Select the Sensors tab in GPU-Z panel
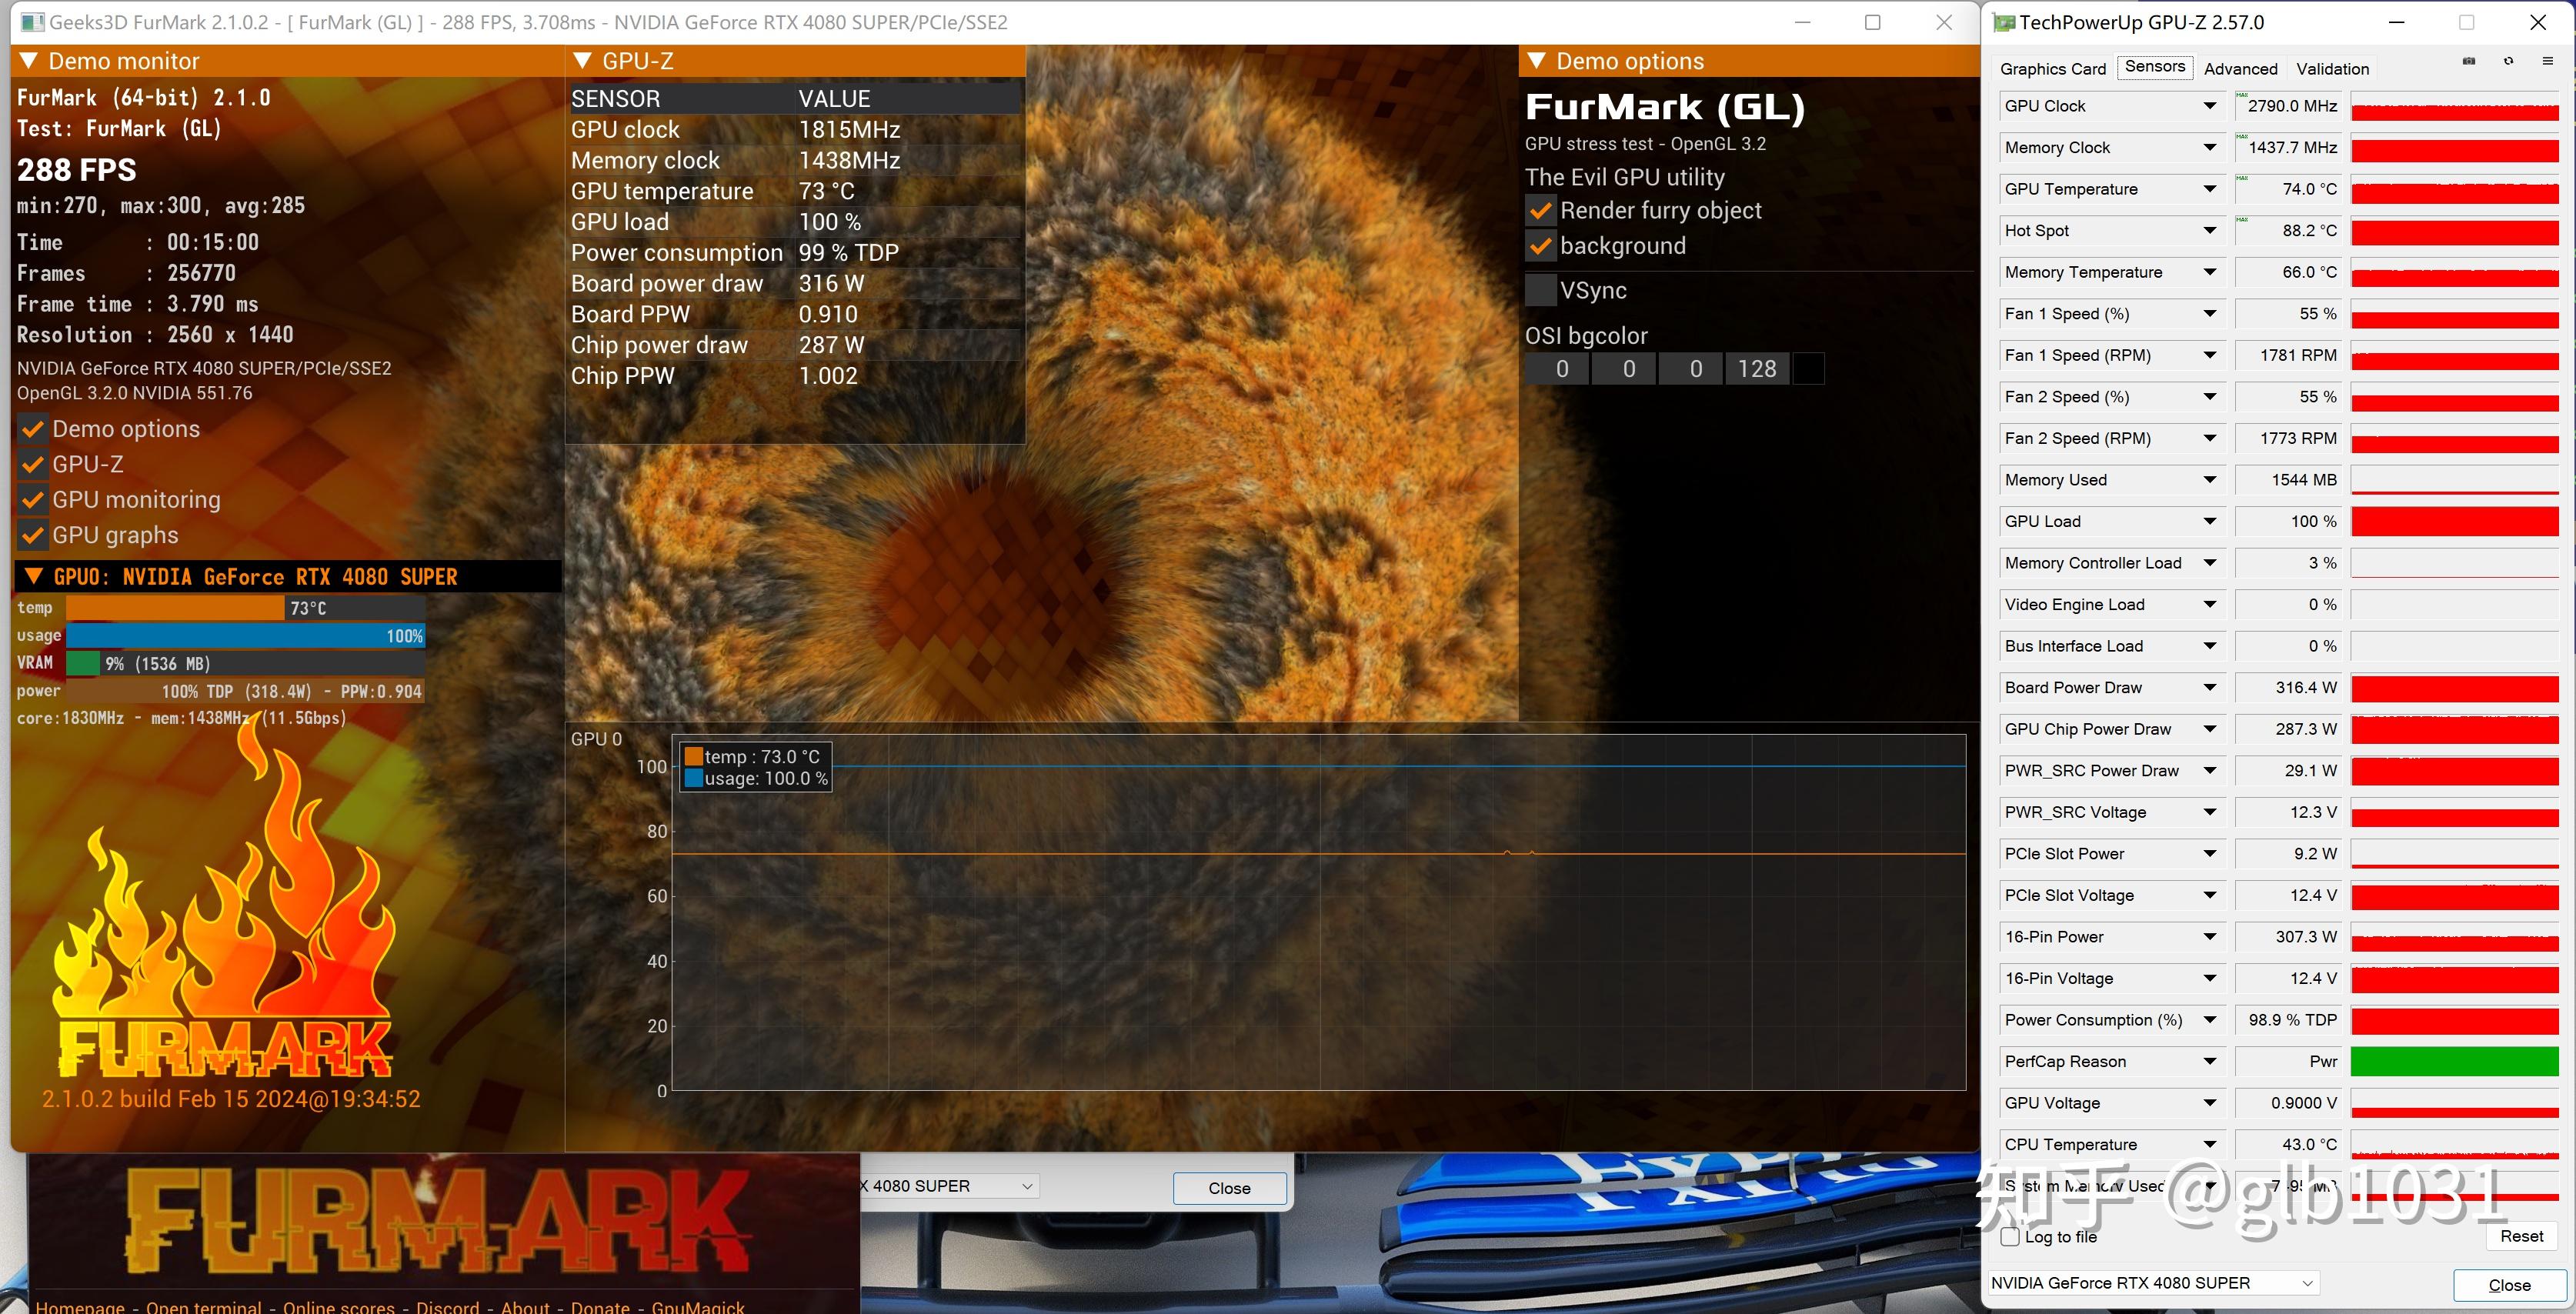 pos(2155,68)
